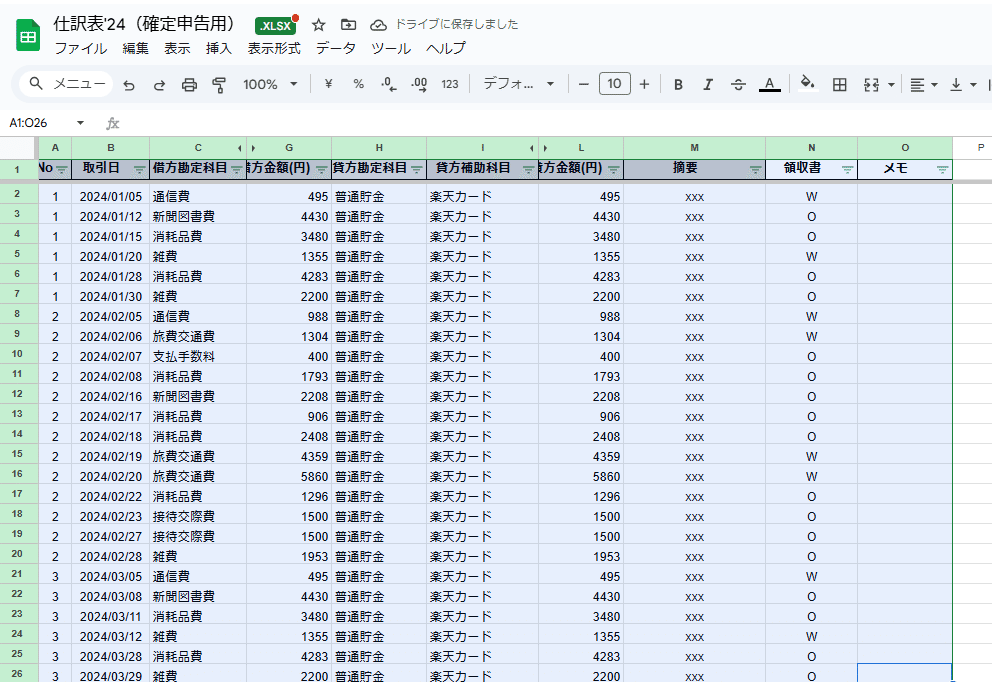This screenshot has height=682, width=992.
Task: Open the 表示 menu
Action: (177, 48)
